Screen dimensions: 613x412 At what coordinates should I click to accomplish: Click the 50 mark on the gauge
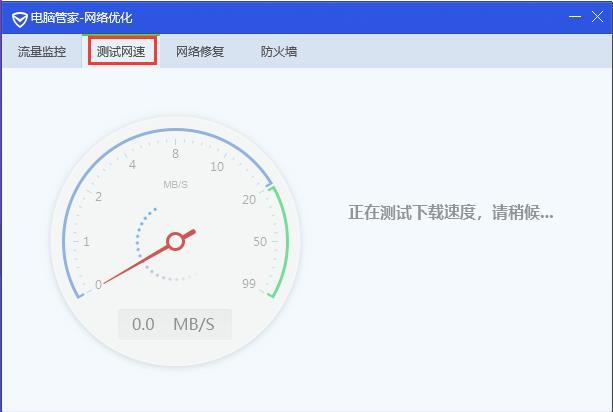coord(260,242)
